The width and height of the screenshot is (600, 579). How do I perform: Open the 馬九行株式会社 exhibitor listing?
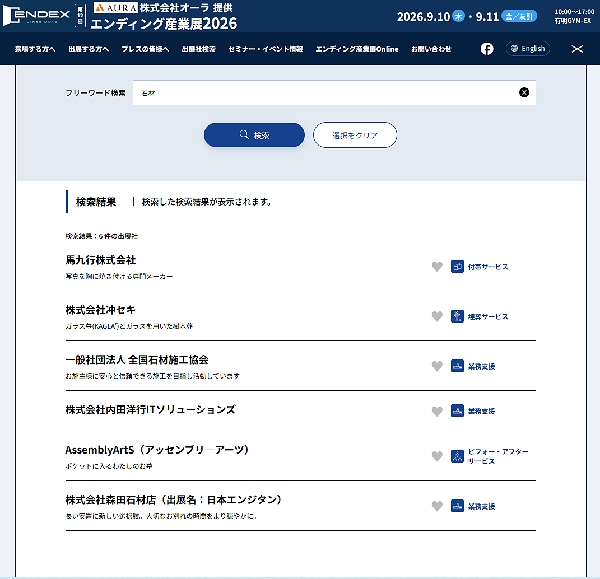101,260
